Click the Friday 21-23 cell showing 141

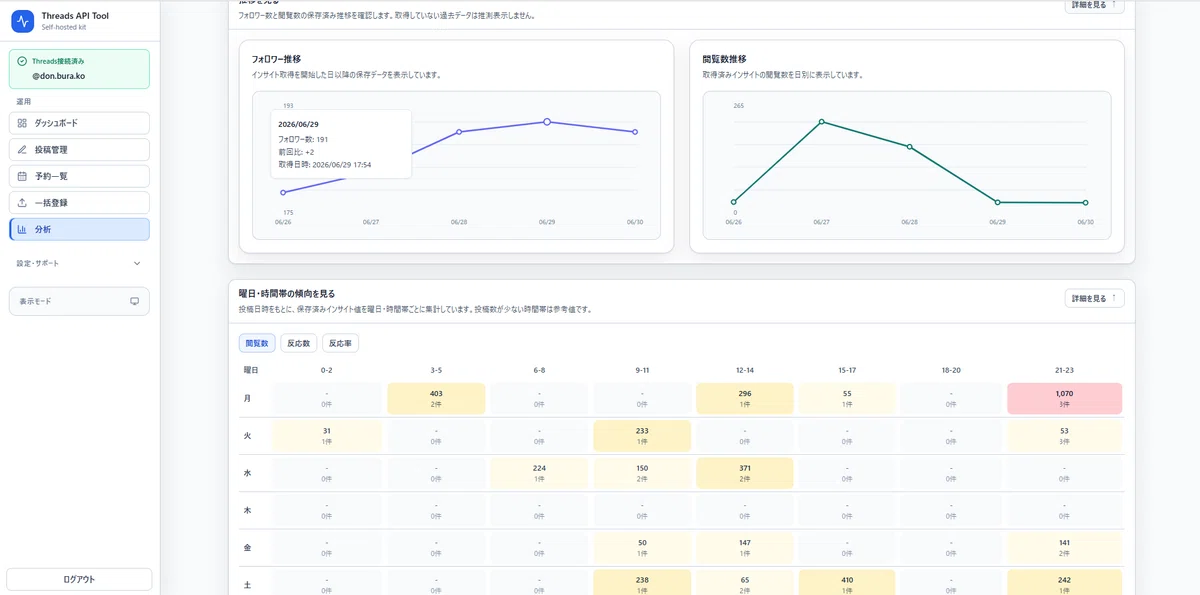point(1064,546)
